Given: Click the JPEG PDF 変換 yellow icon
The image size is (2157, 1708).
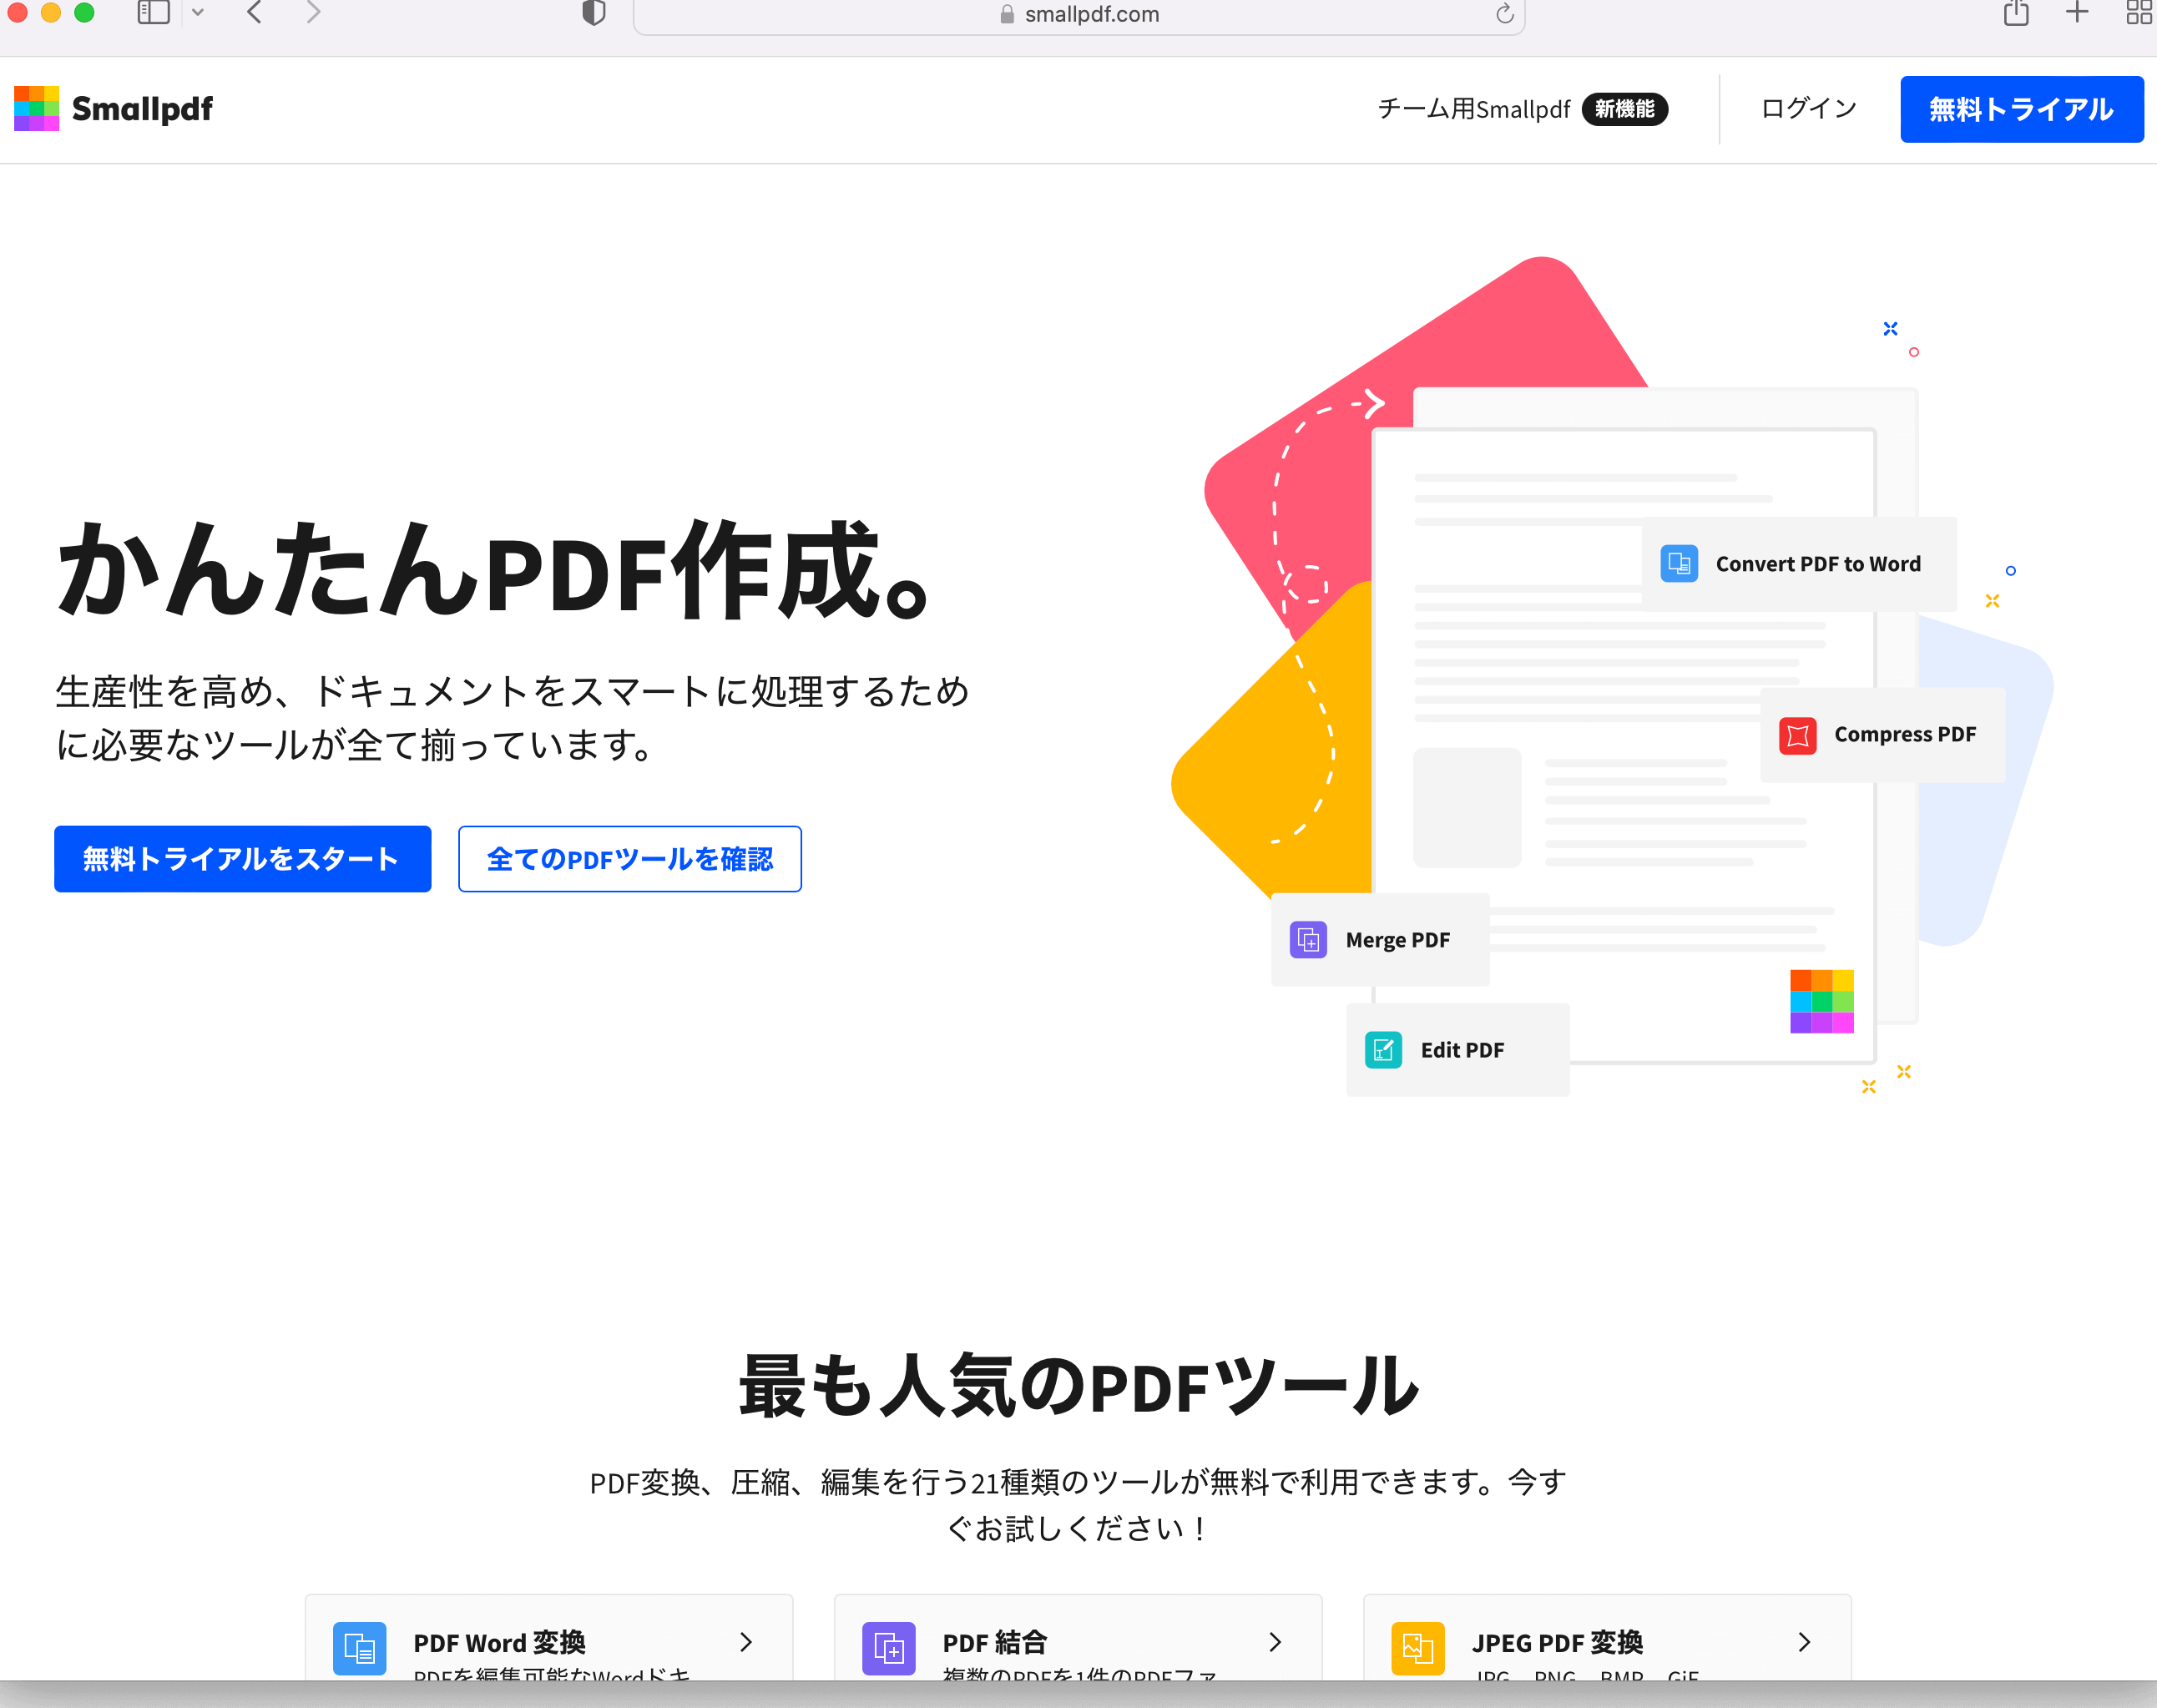Looking at the screenshot, I should (1417, 1647).
